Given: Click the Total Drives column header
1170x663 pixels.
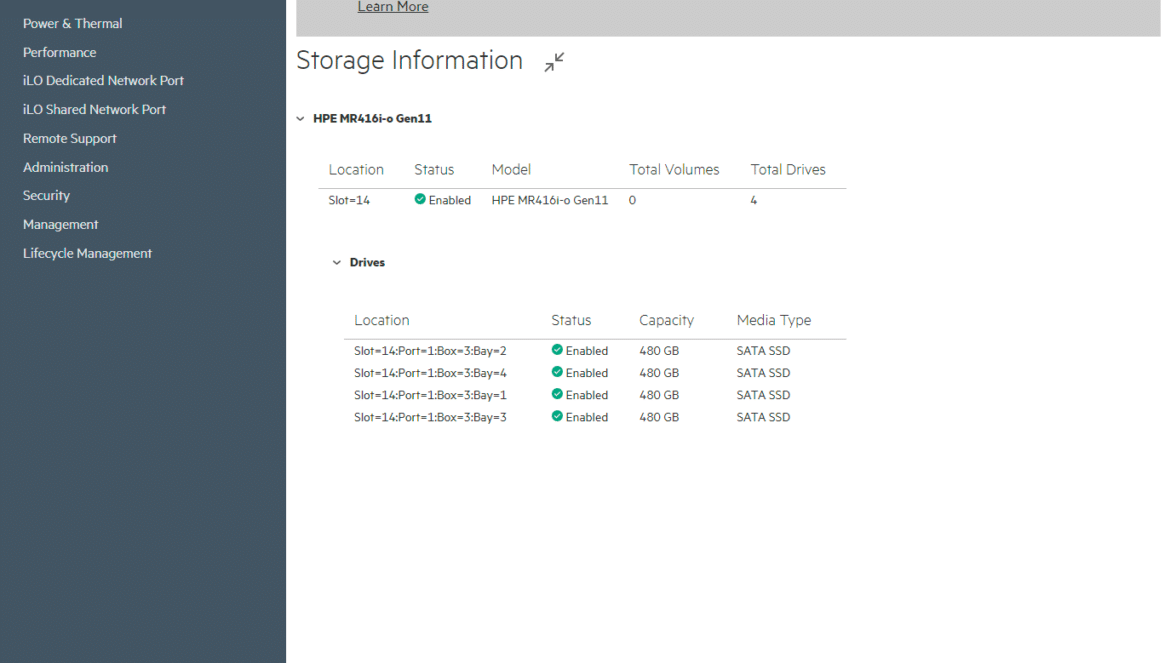Looking at the screenshot, I should coord(788,170).
